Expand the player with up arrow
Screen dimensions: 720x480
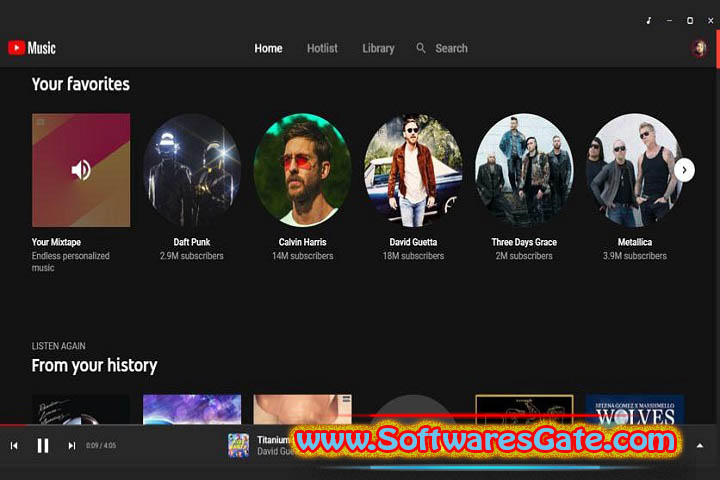point(700,446)
